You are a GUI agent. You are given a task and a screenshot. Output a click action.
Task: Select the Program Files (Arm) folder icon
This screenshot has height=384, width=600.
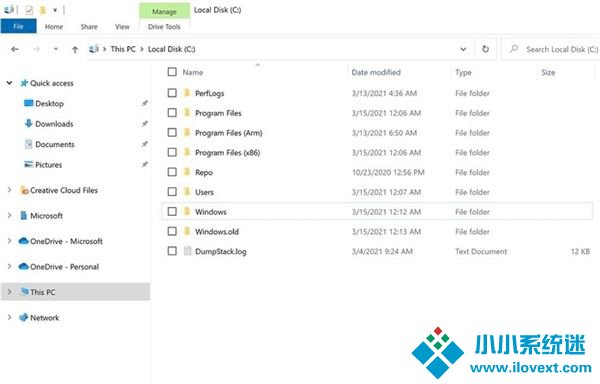[x=187, y=132]
